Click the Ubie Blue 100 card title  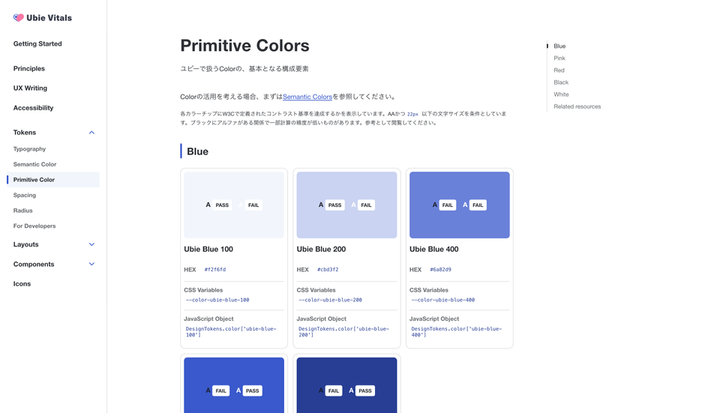pyautogui.click(x=208, y=249)
